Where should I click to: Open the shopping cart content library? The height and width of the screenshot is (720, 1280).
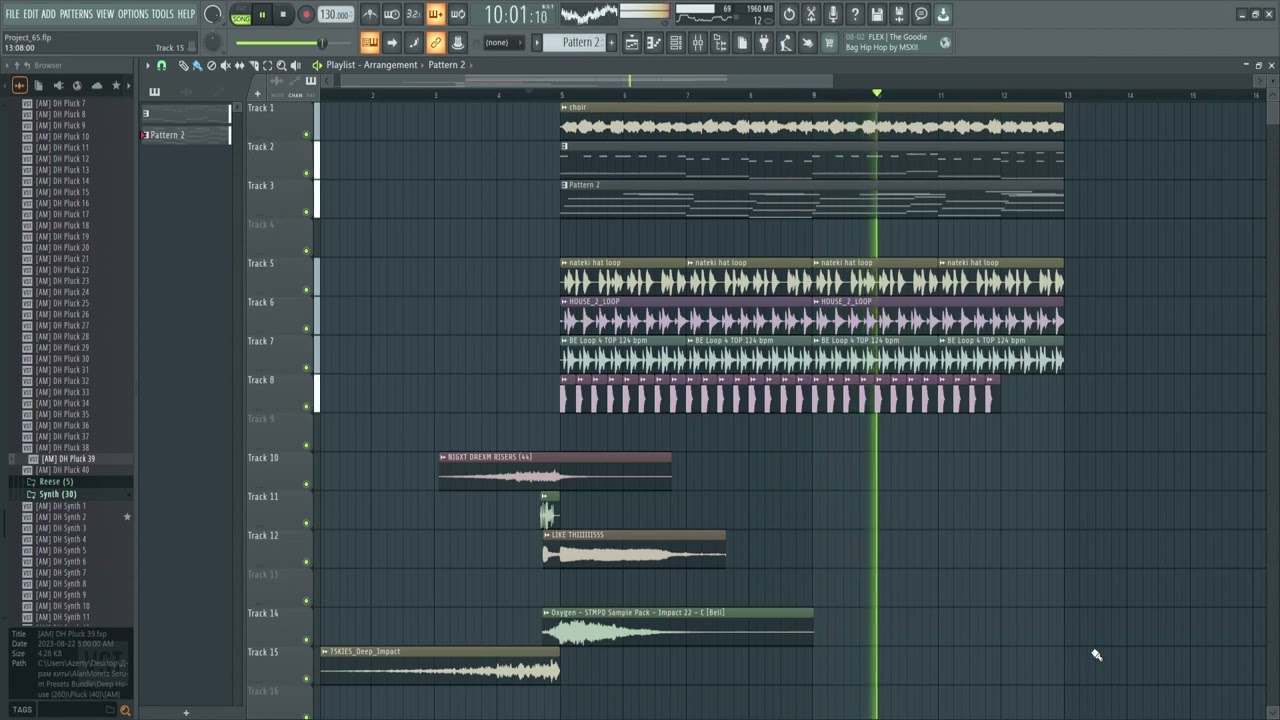tap(829, 42)
